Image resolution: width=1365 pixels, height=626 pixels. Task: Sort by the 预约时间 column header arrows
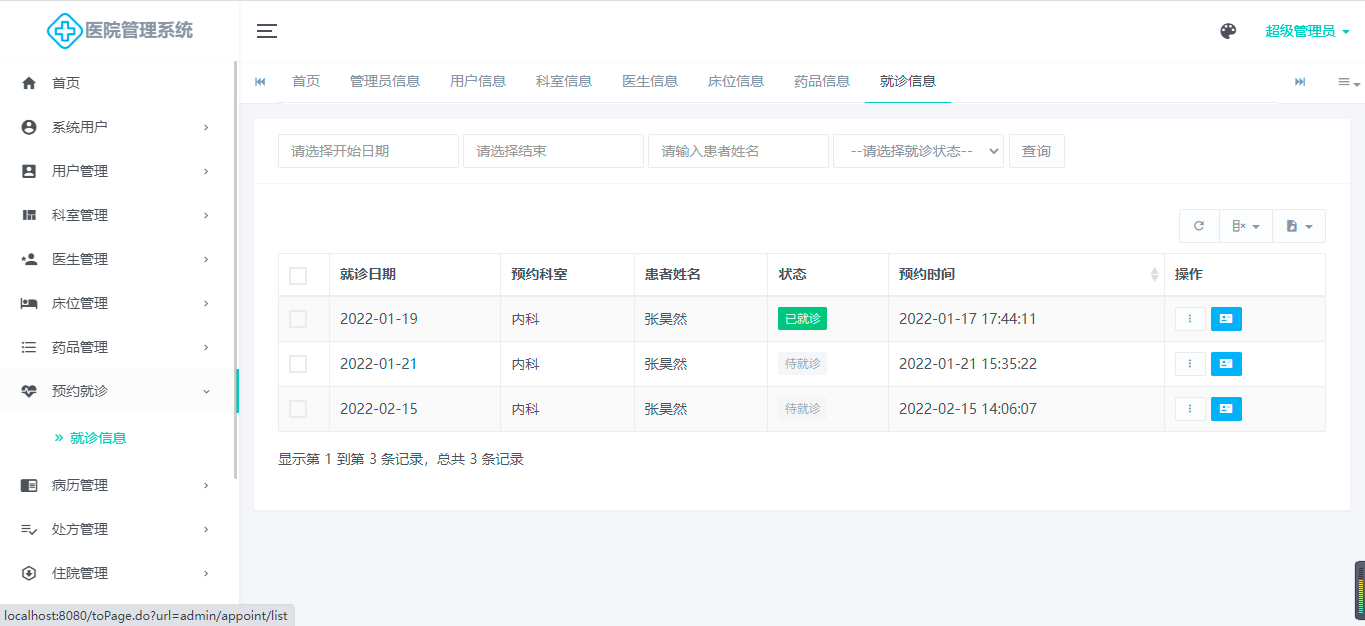[x=1155, y=275]
